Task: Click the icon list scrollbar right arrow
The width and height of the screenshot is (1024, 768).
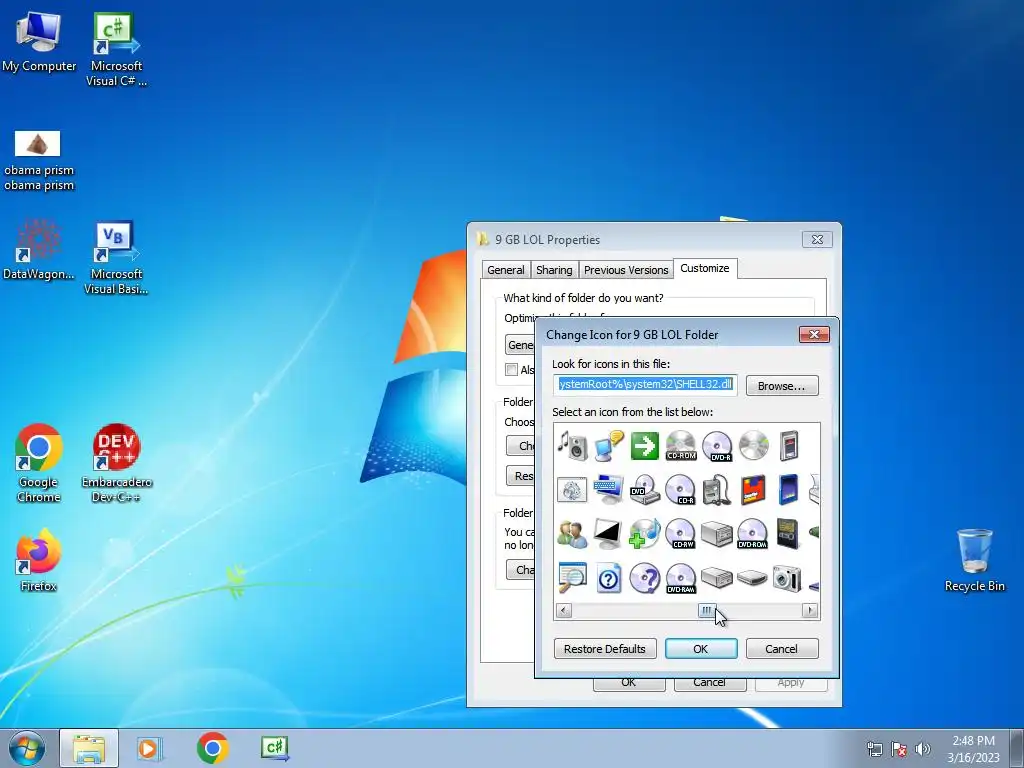Action: pyautogui.click(x=810, y=611)
